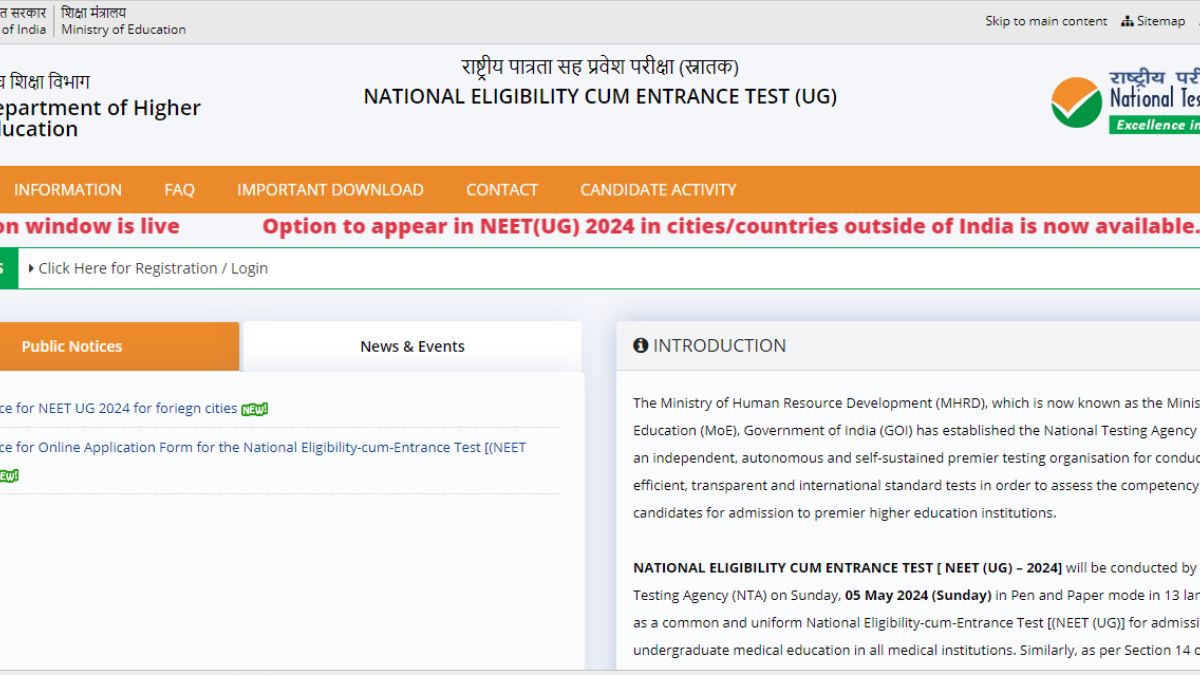Click the NEW badge after foreign cities notice
The width and height of the screenshot is (1200, 675).
255,409
